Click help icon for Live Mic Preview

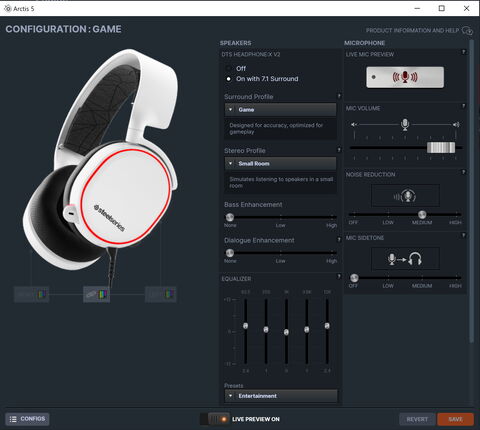point(463,52)
